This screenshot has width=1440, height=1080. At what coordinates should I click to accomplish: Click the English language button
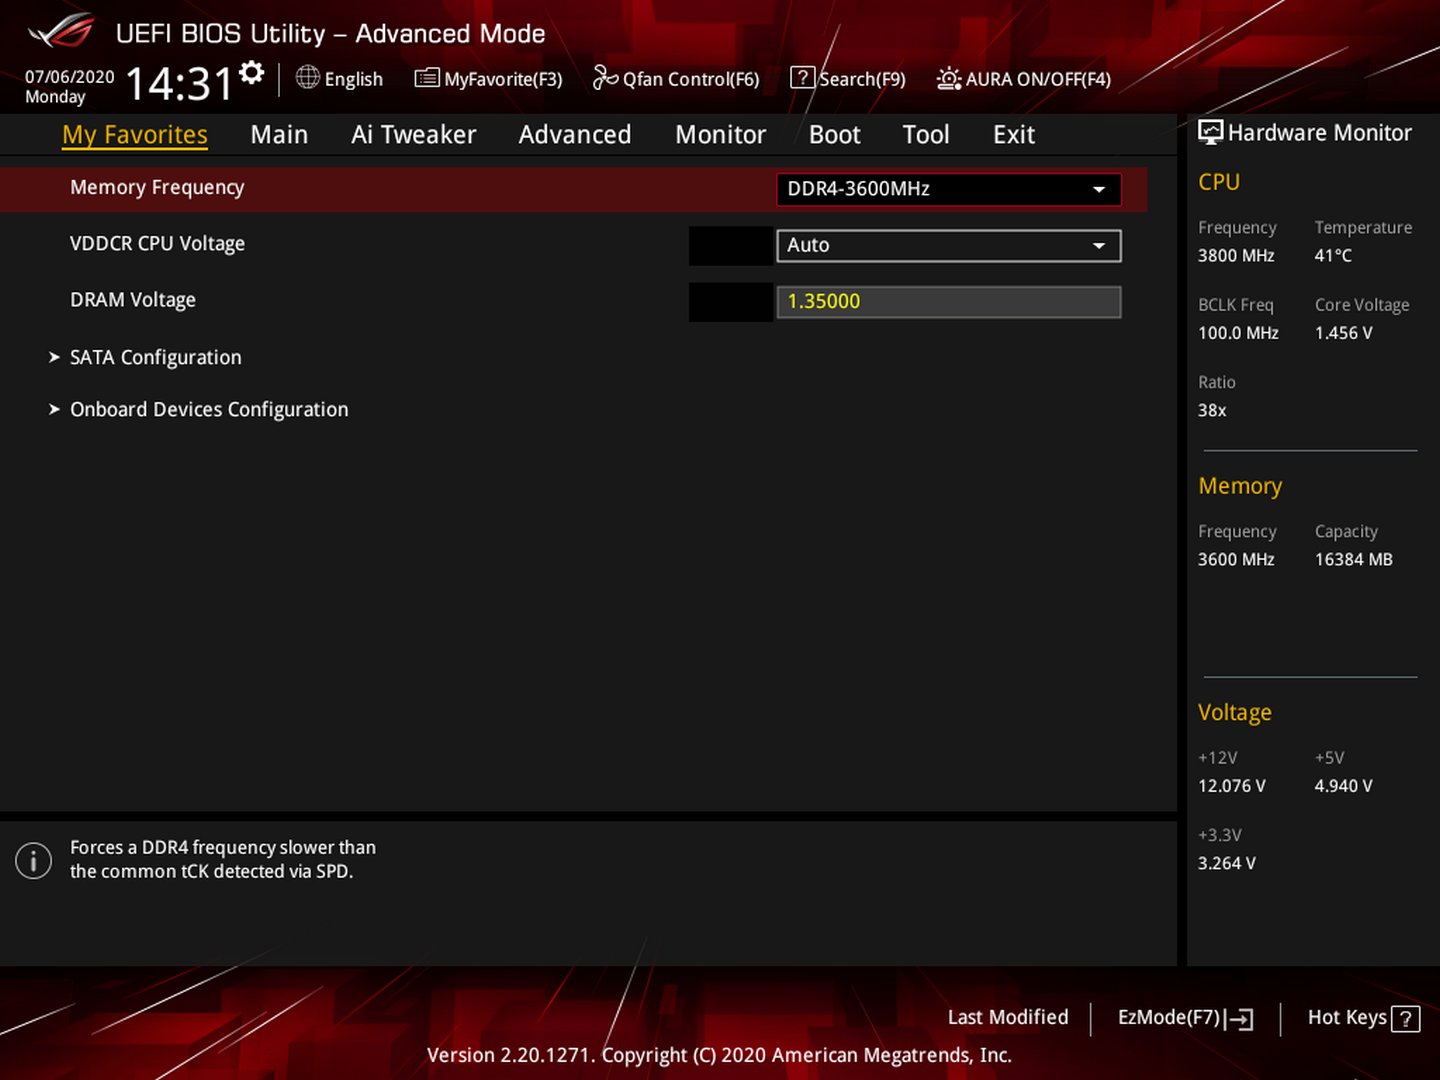coord(339,79)
